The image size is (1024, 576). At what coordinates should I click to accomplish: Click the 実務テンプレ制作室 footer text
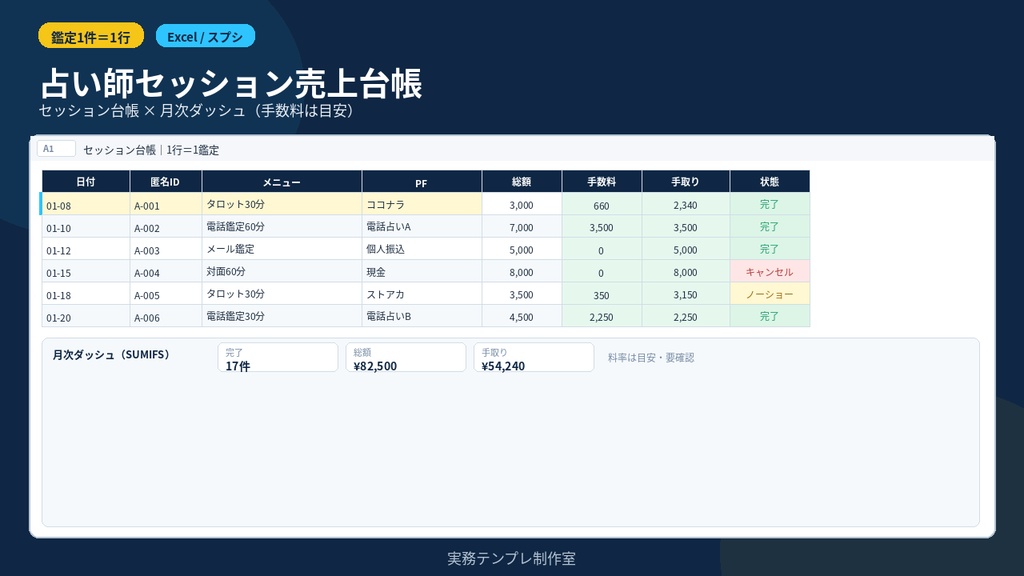(511, 558)
